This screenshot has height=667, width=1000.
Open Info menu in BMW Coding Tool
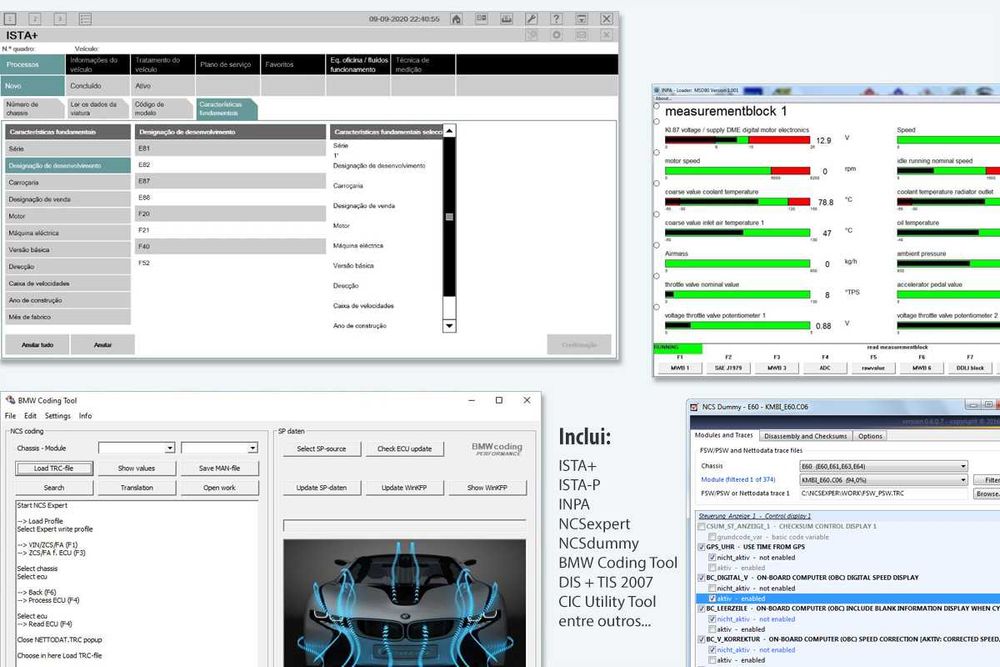point(85,416)
